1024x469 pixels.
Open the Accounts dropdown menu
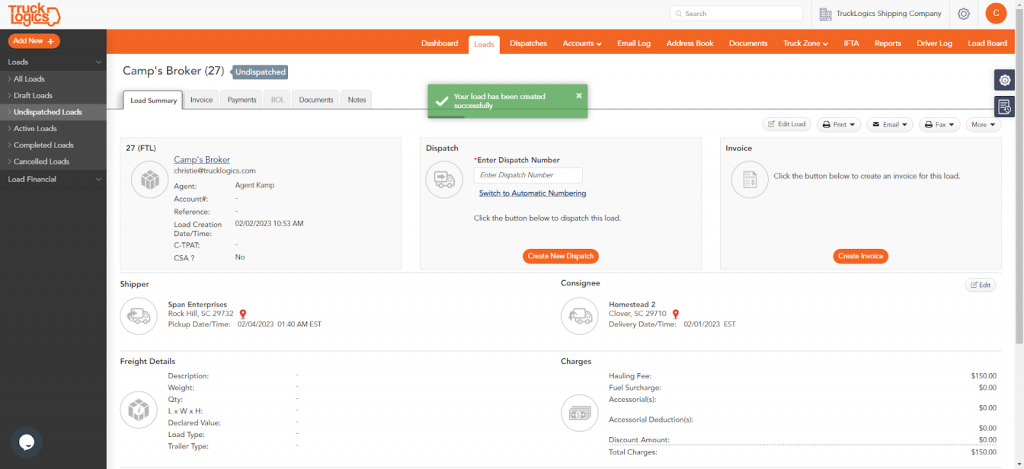pos(582,43)
